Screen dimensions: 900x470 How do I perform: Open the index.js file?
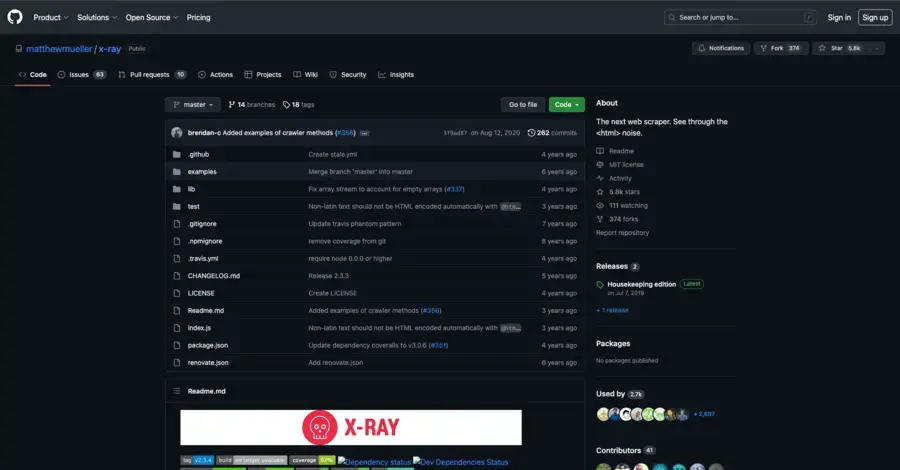tap(199, 328)
